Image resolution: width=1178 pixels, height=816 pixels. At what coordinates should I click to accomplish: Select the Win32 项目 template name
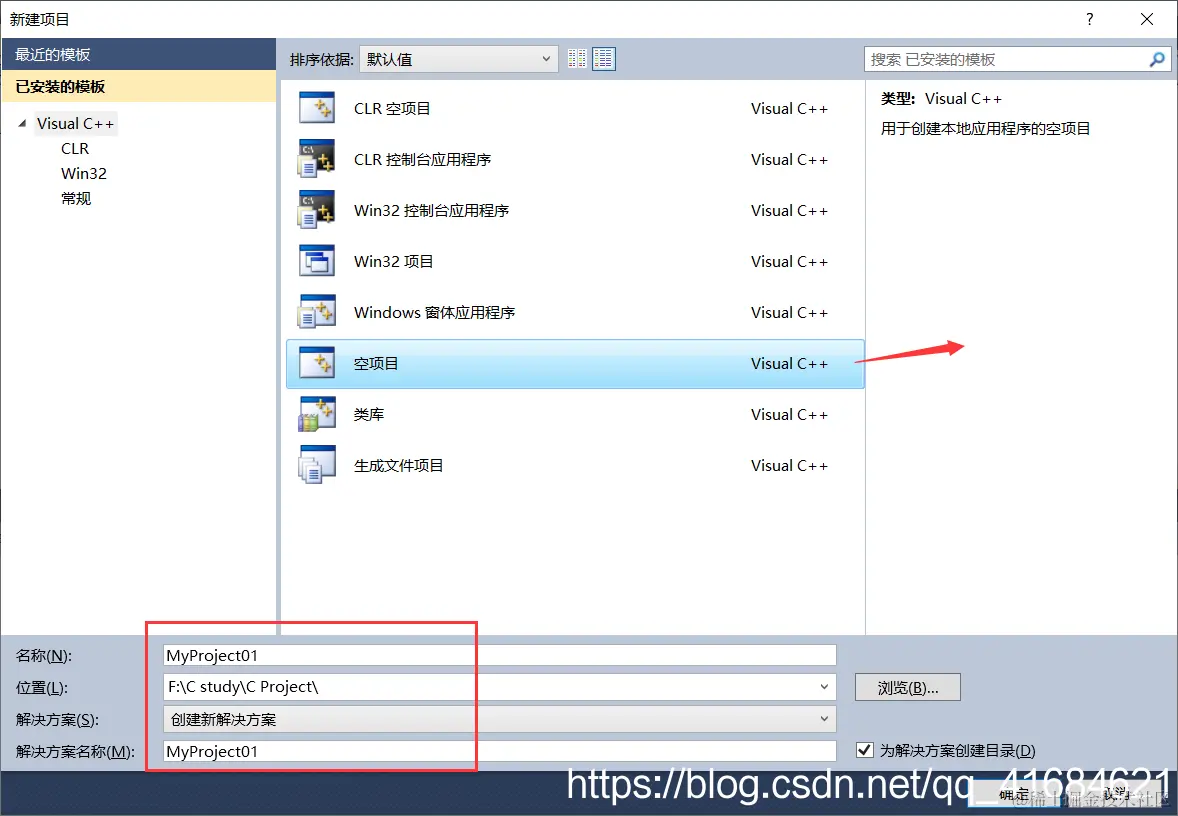coord(394,261)
